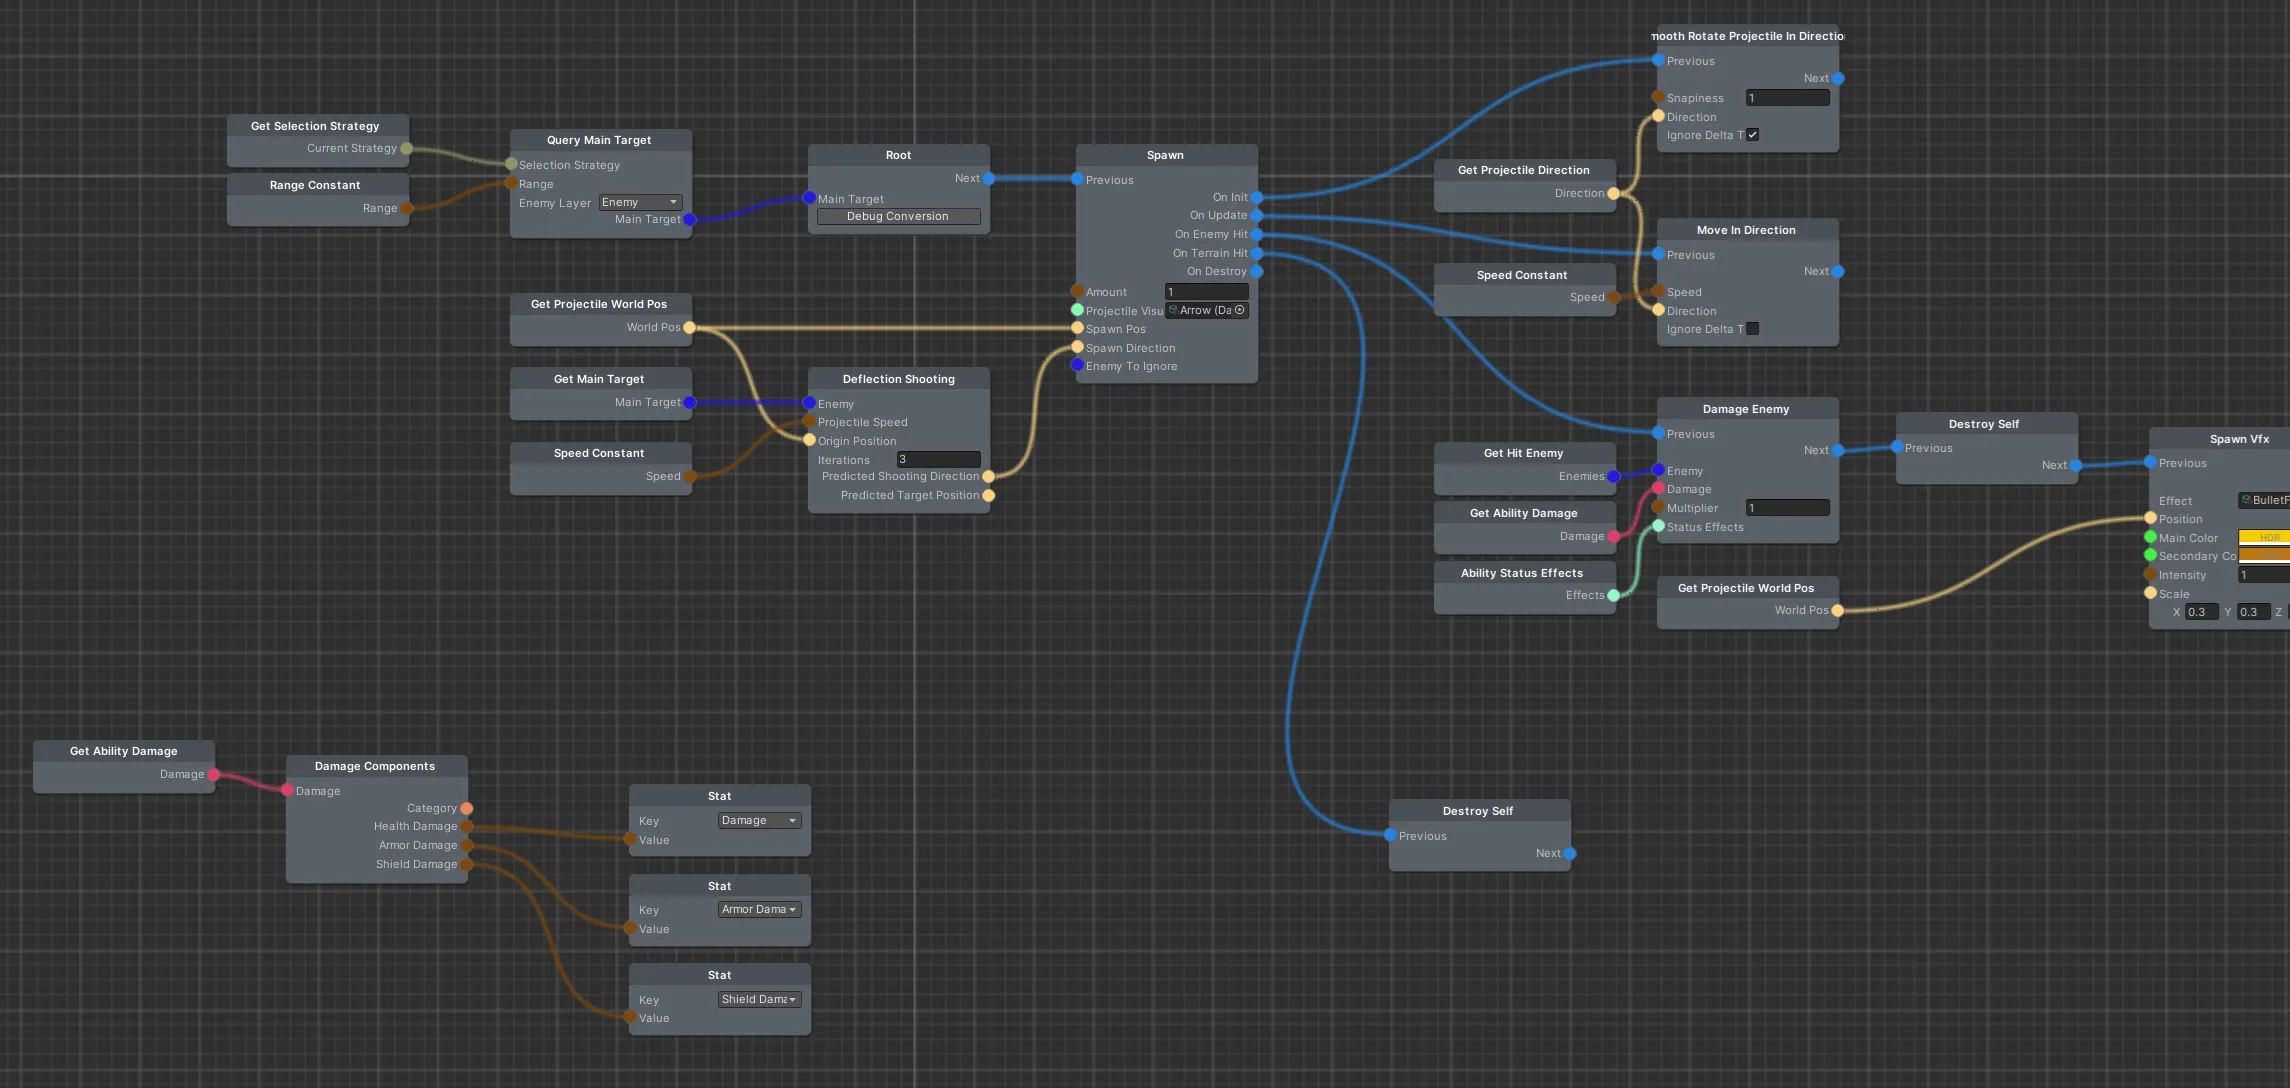Click the Current Strategy output port

(406, 149)
